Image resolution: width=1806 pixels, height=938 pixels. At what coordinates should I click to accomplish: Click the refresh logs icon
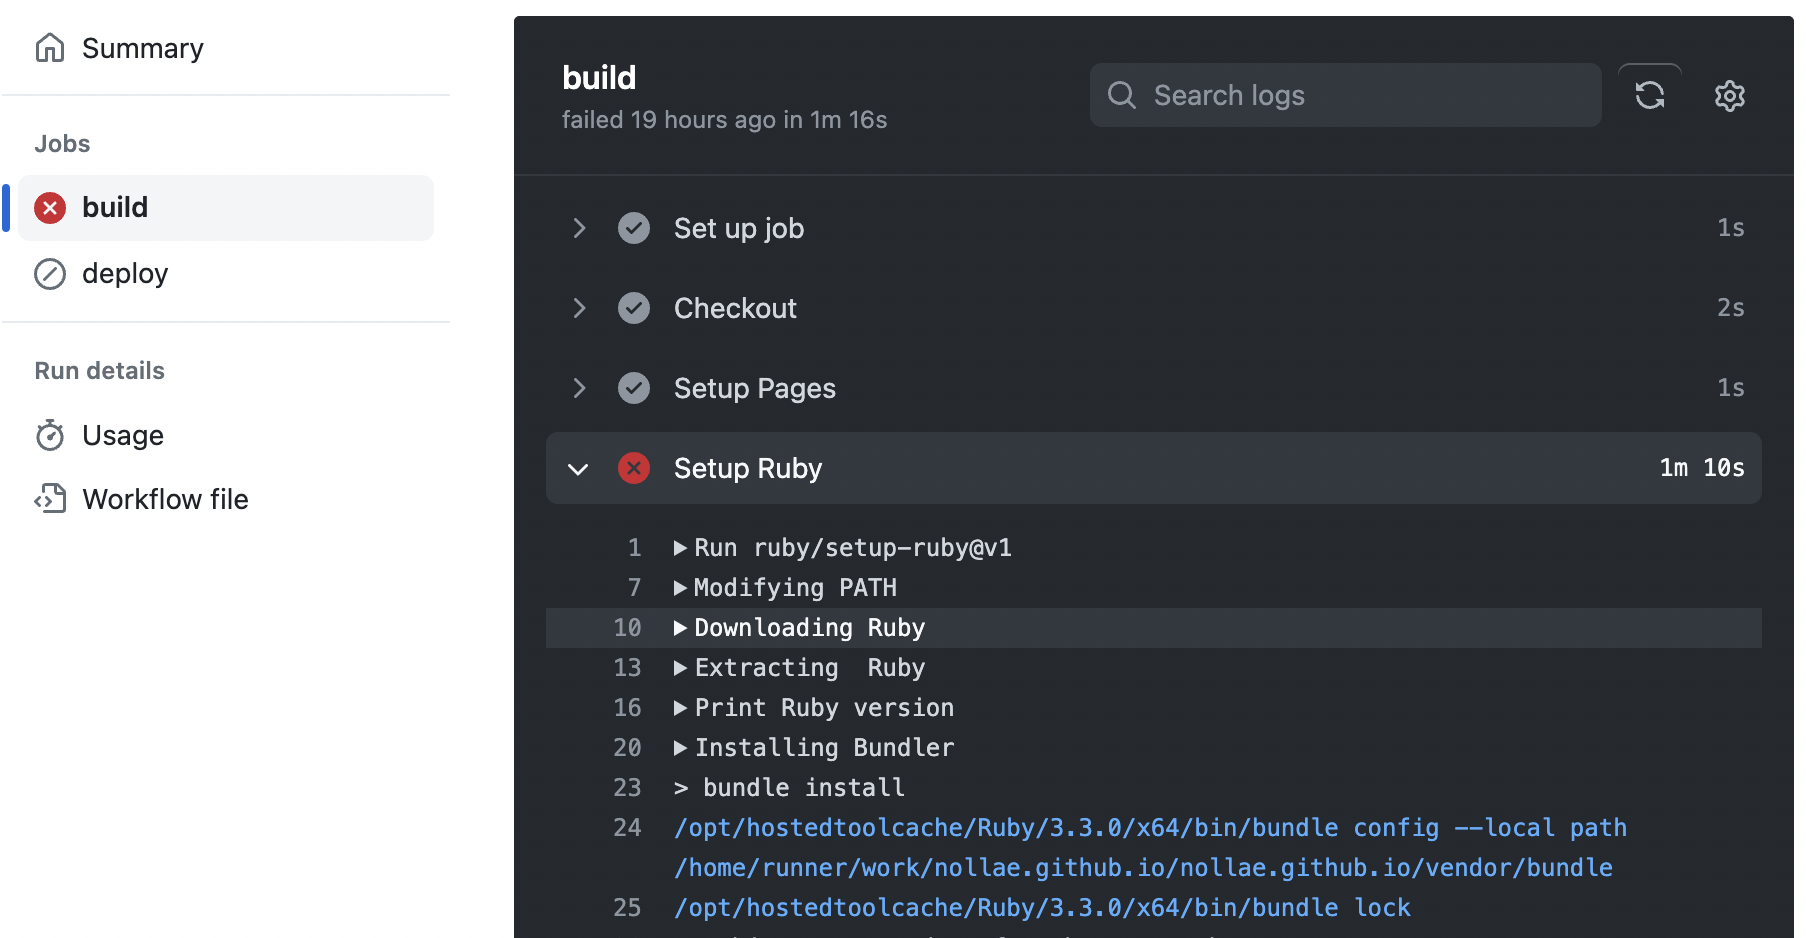point(1649,96)
